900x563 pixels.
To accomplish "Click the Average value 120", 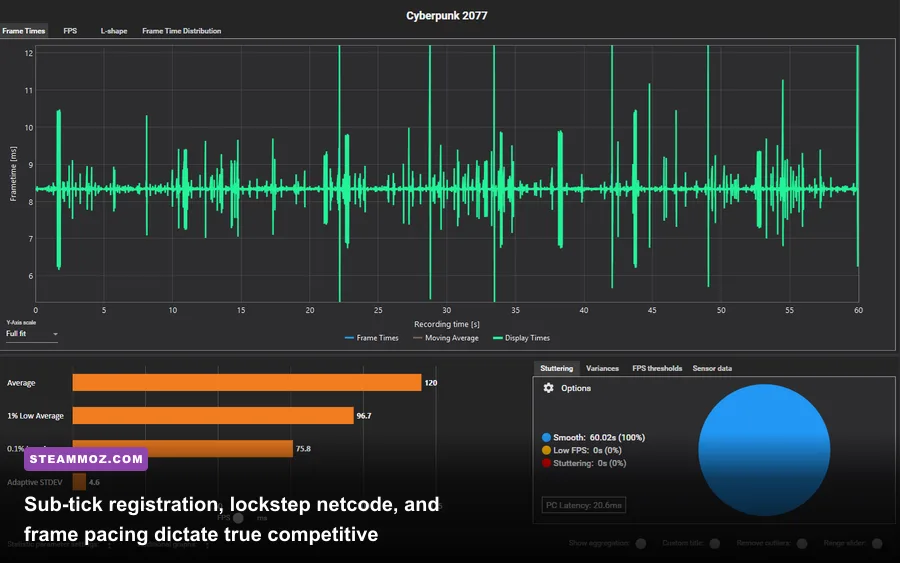I will (x=430, y=383).
